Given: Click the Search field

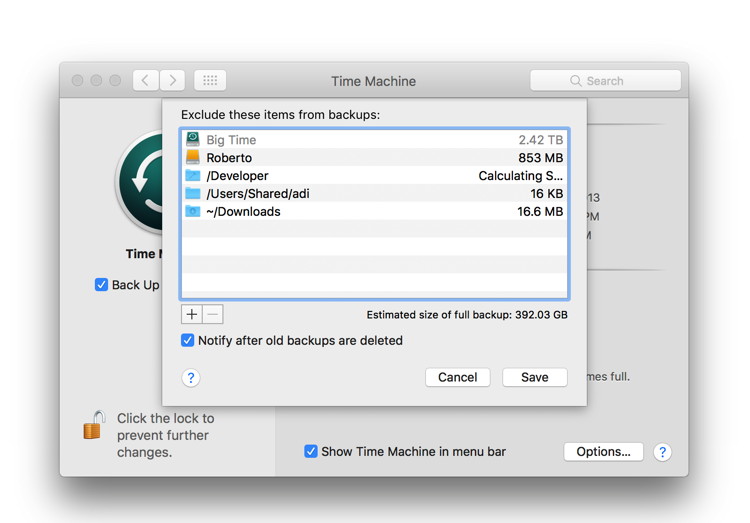Looking at the screenshot, I should (x=605, y=80).
